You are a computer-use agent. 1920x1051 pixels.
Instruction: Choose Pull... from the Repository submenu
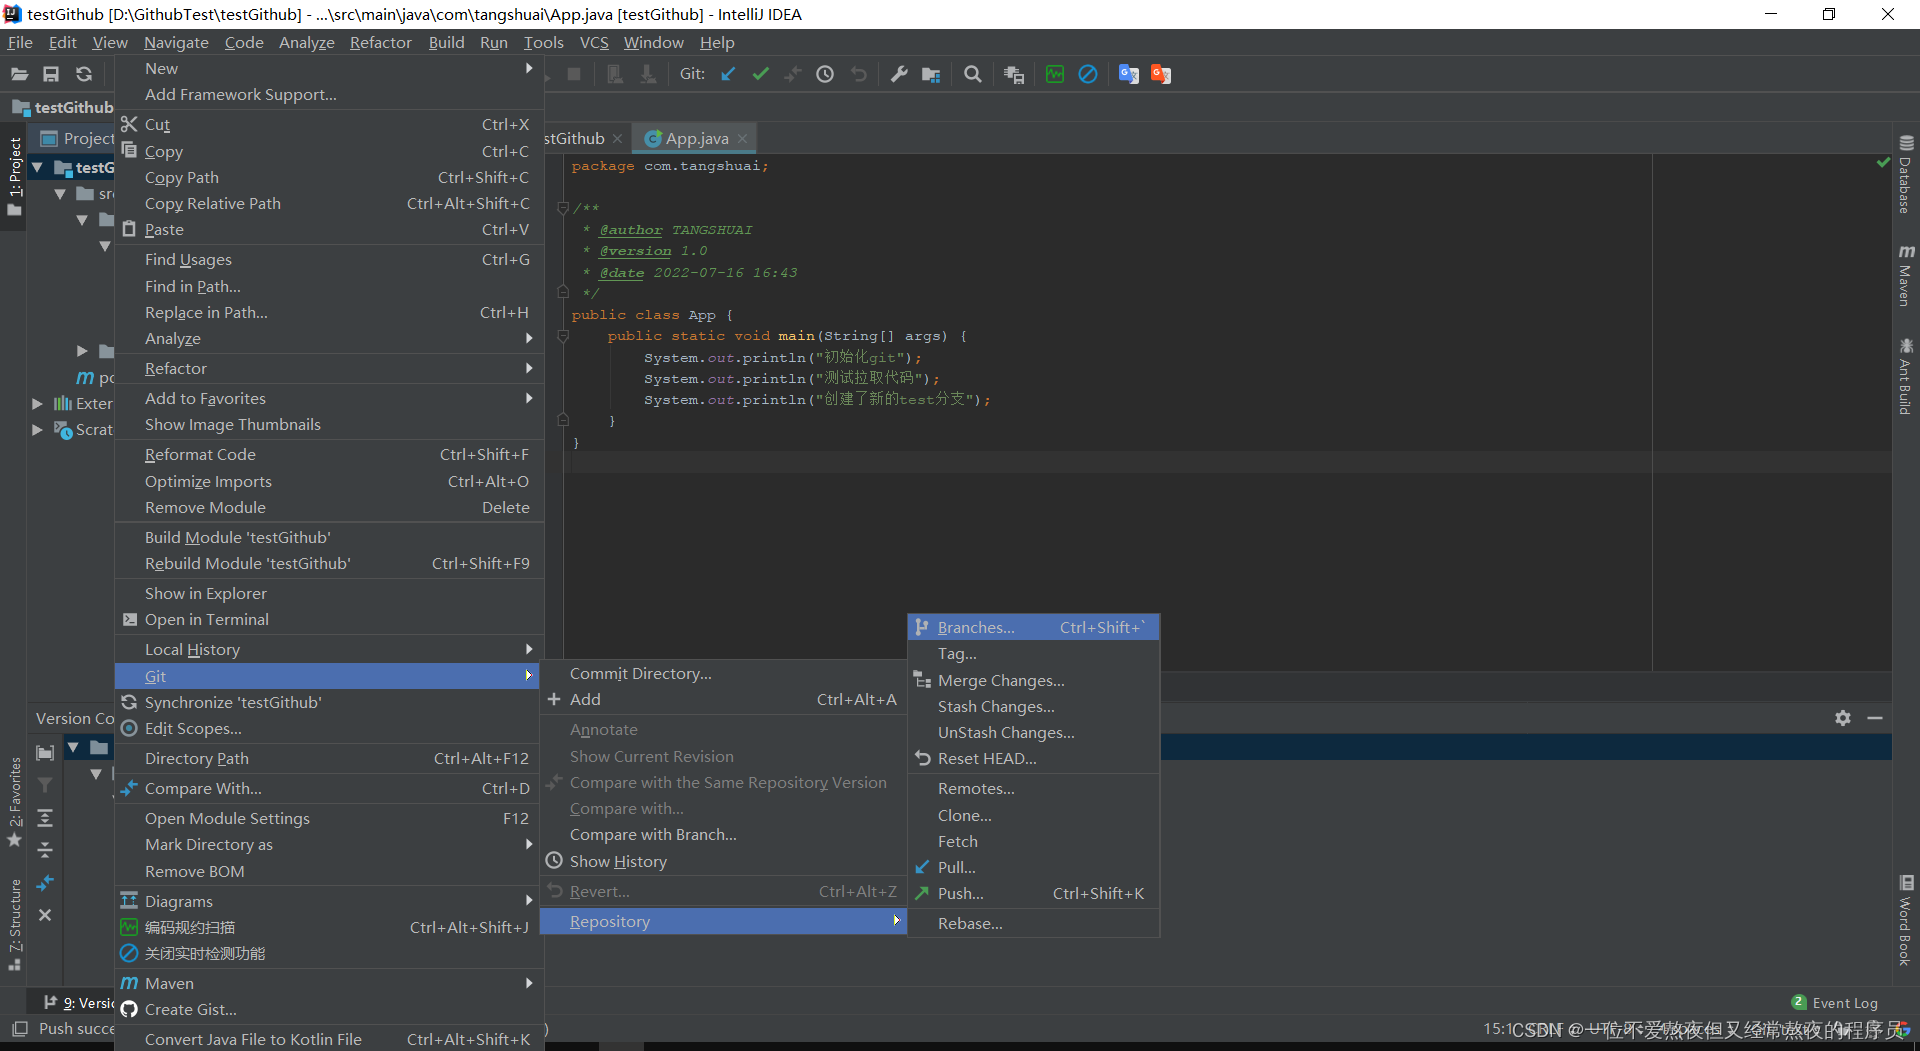point(1033,868)
